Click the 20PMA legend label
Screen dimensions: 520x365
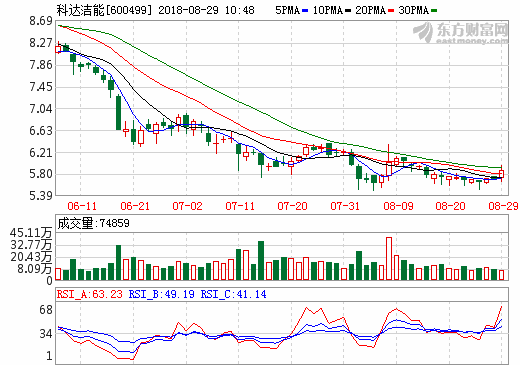click(371, 10)
